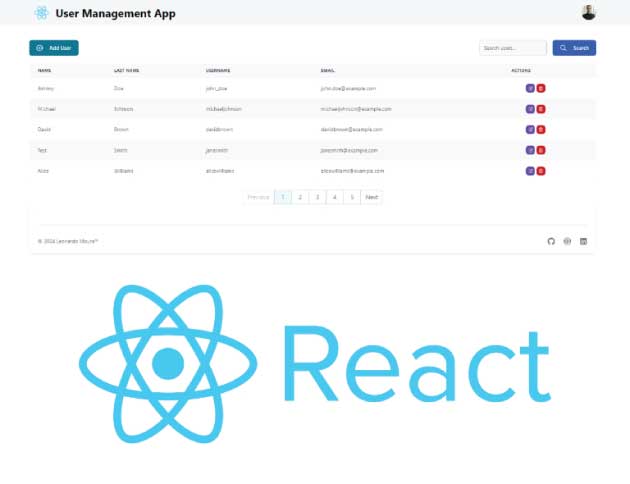Delete the janesmith user row
Screen dimensions: 630x484
click(541, 150)
